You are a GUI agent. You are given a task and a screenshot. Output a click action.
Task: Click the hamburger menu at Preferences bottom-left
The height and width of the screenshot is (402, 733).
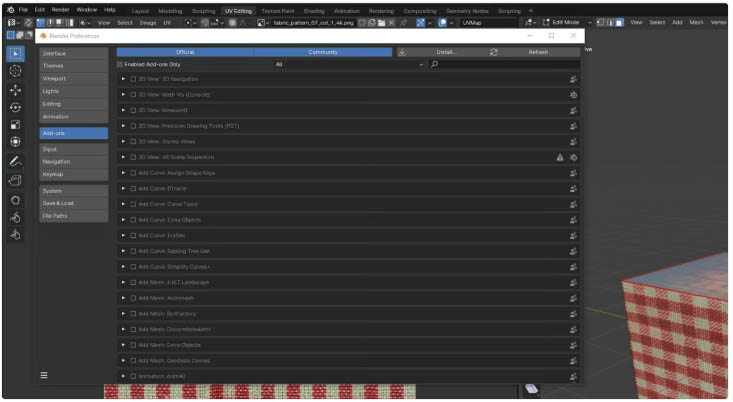tap(43, 375)
